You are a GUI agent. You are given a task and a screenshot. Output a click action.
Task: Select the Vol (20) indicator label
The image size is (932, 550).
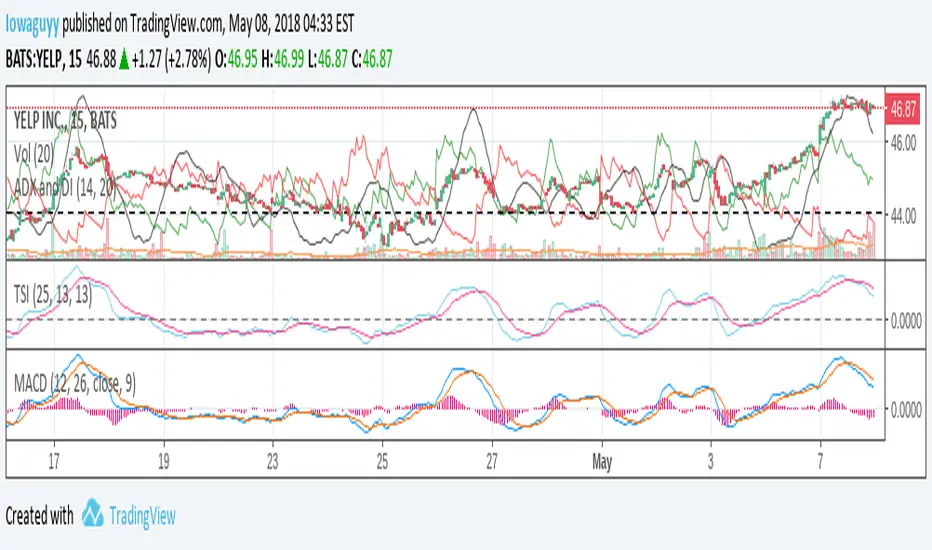click(34, 155)
